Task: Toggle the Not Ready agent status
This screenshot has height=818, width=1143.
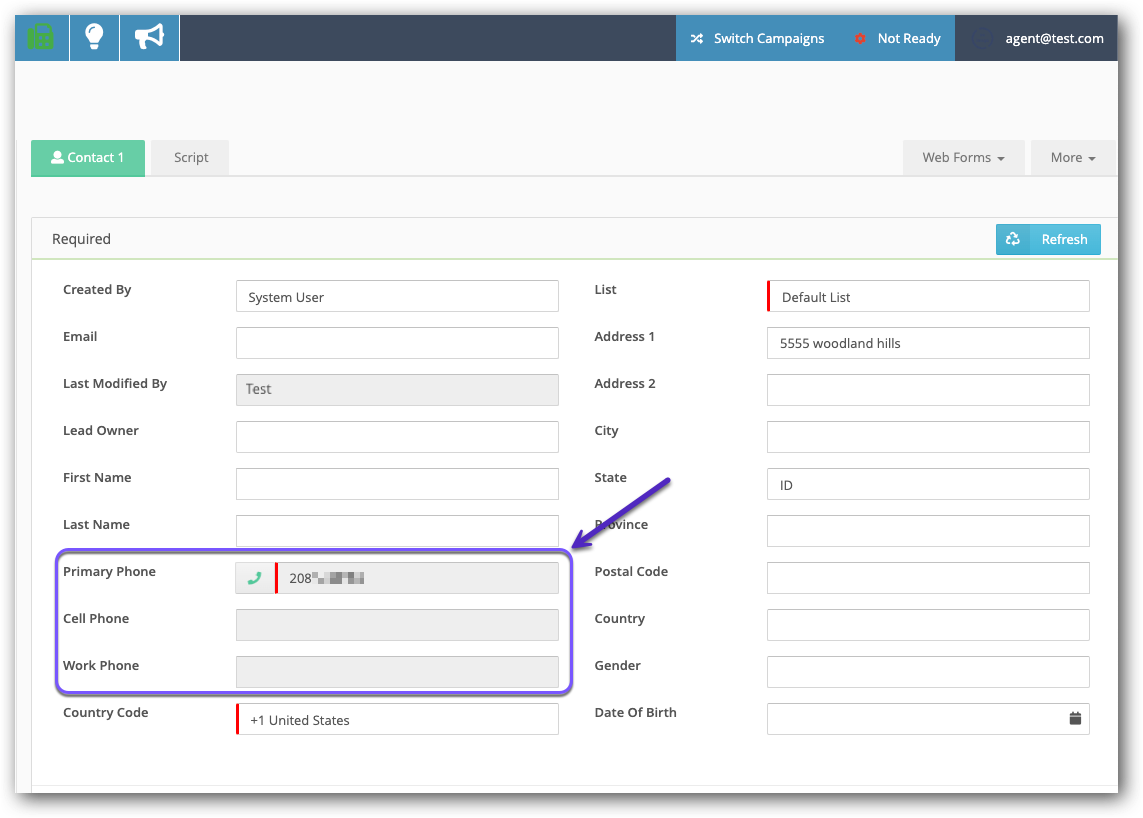Action: 897,39
